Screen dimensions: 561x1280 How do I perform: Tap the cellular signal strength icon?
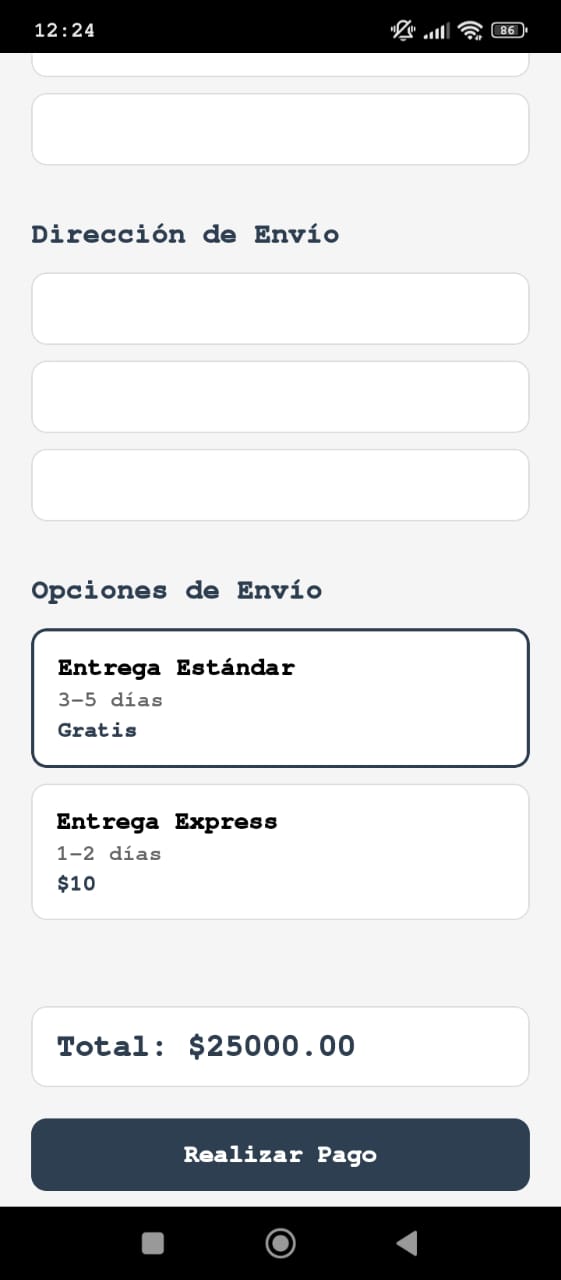436,31
